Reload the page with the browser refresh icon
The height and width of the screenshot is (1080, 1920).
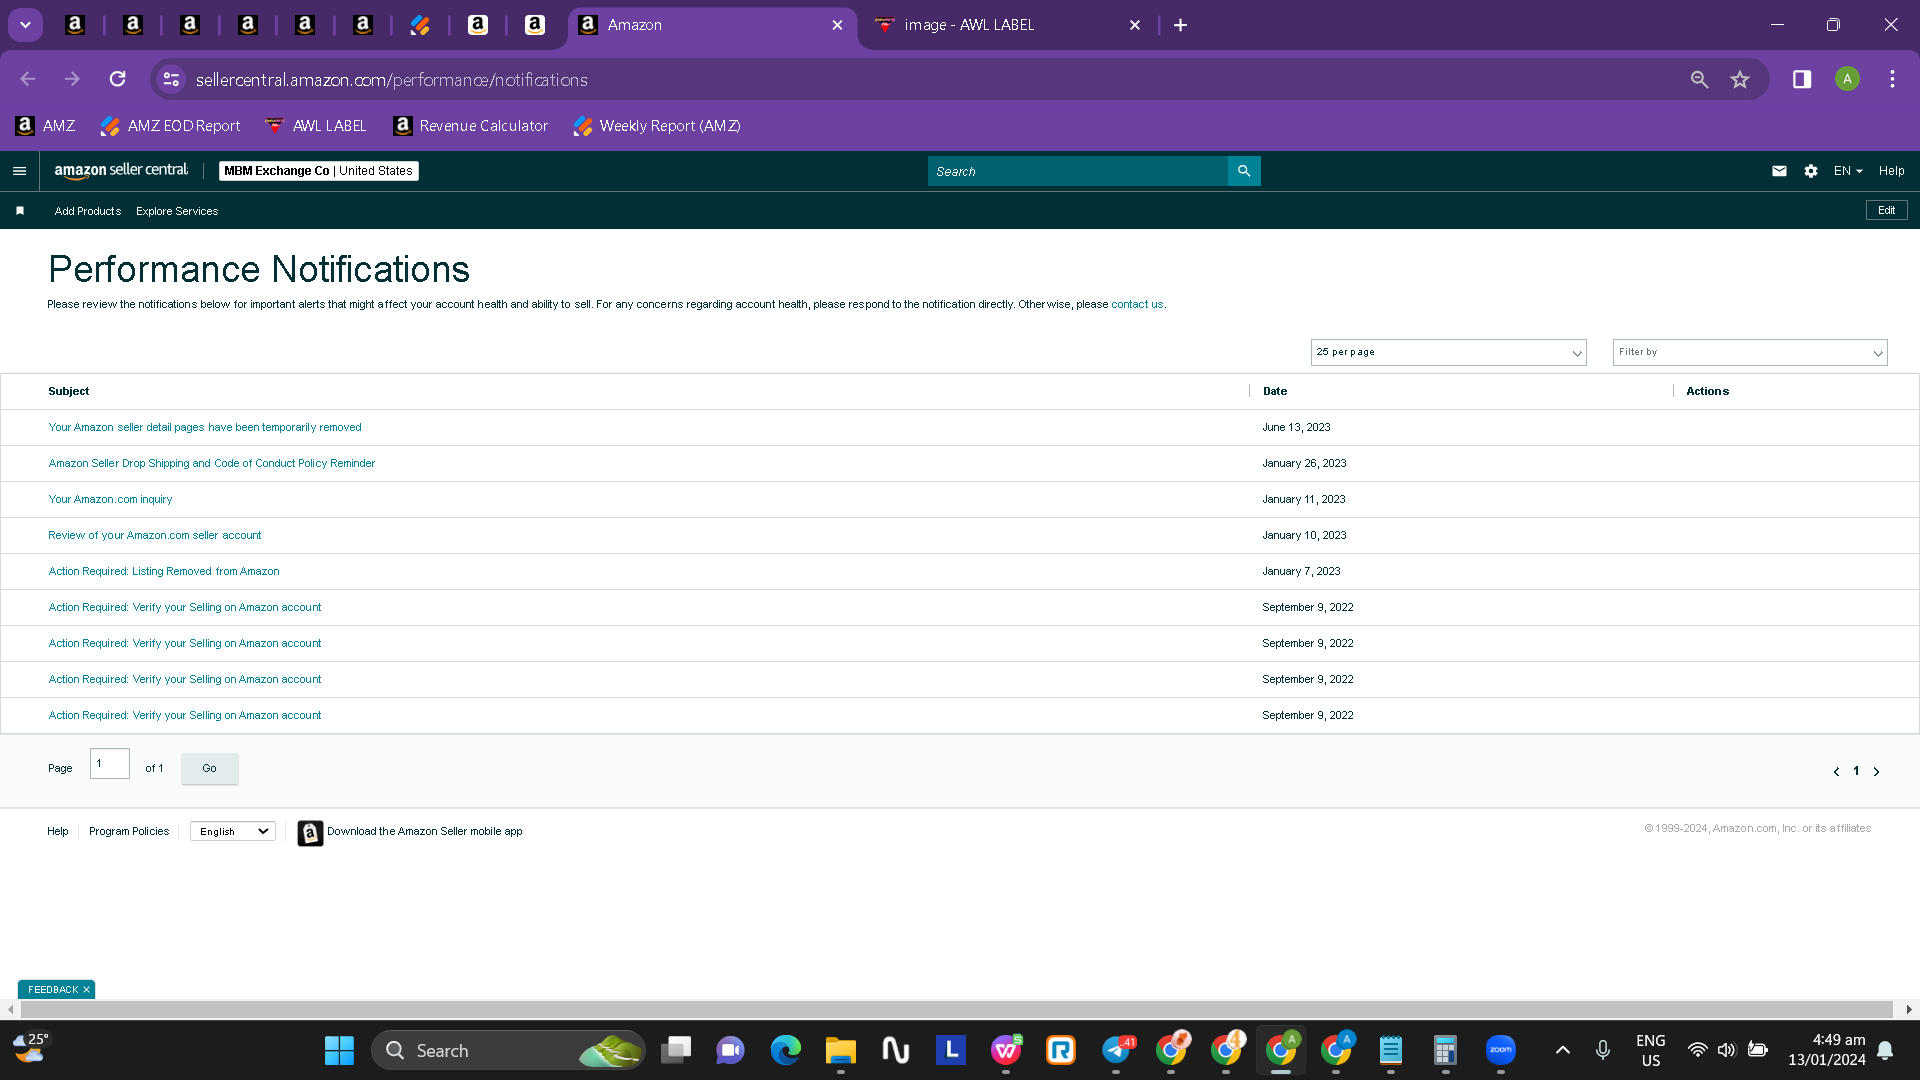[118, 79]
